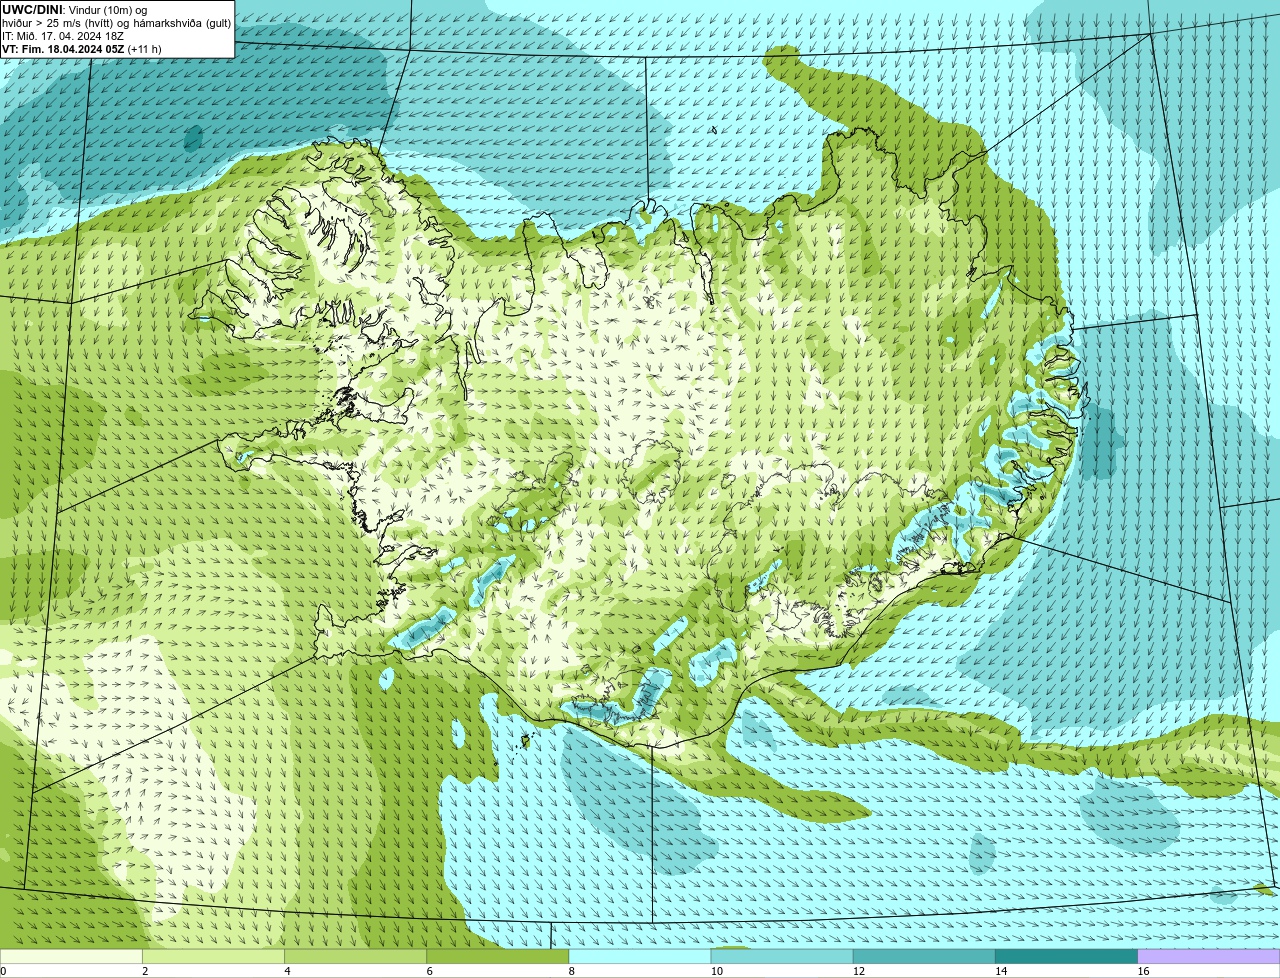Click the 8–10 m/s light cyan legend swatch
Viewport: 1280px width, 978px height.
point(640,957)
